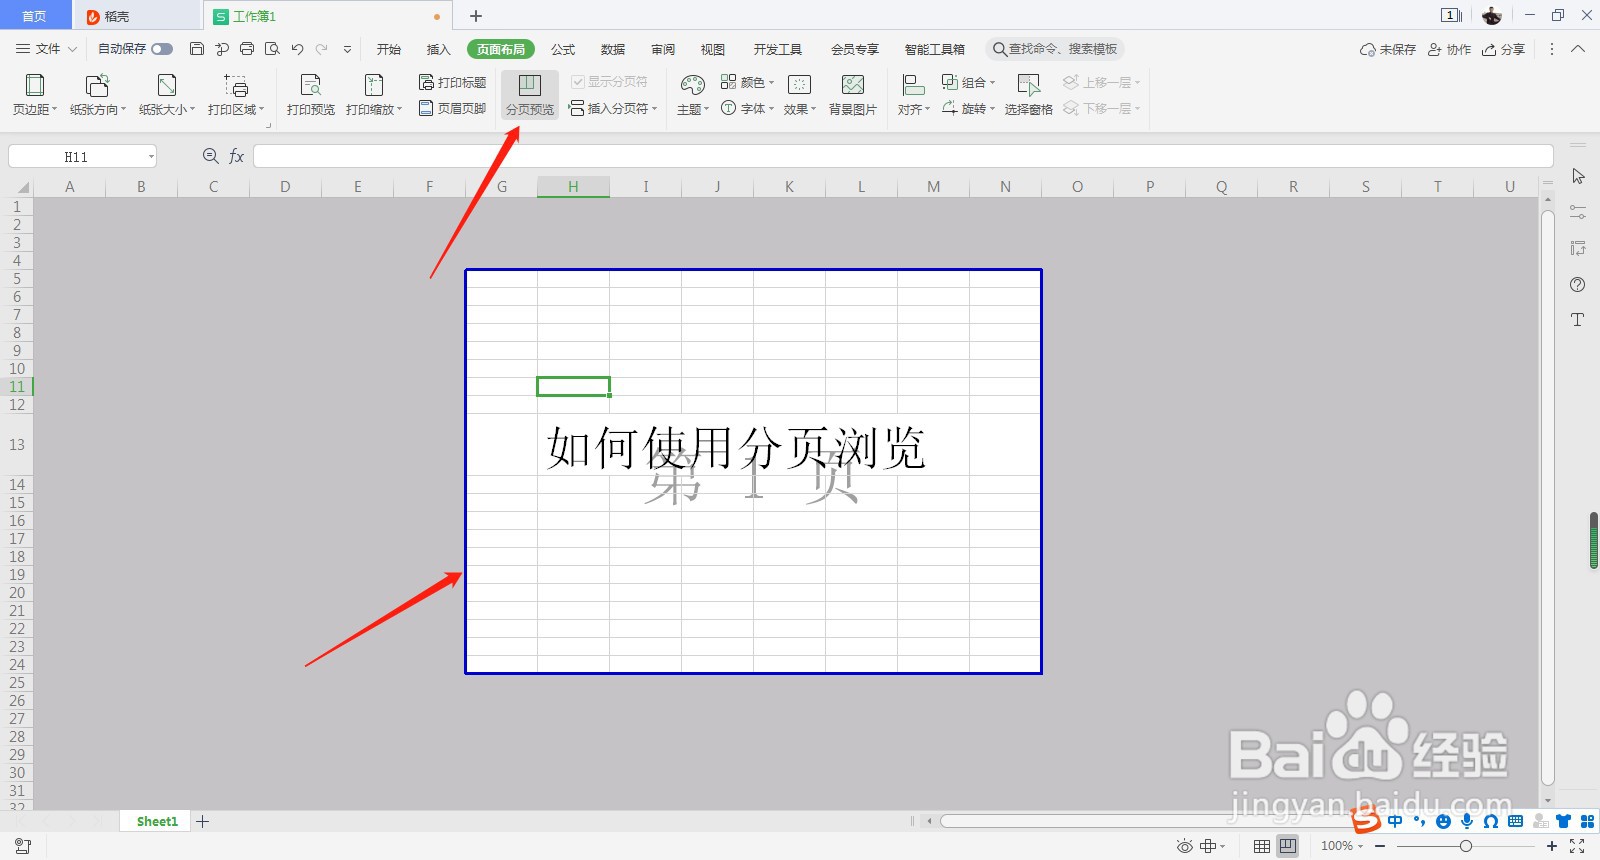Toggle Sogou punctuation mode icon

click(1419, 821)
